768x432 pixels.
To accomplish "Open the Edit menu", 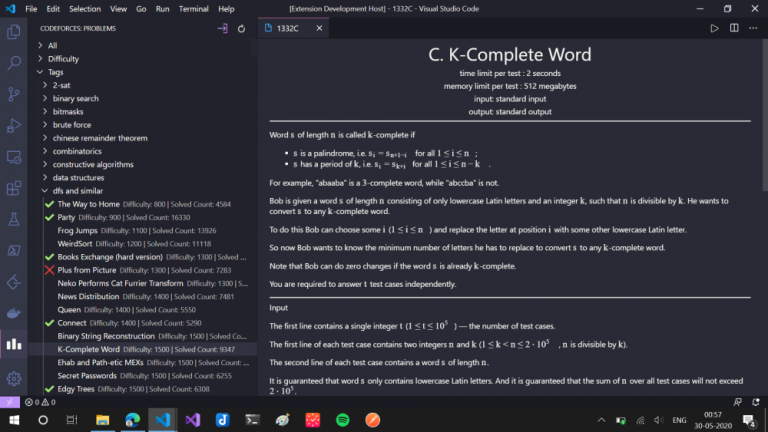I will [x=53, y=9].
